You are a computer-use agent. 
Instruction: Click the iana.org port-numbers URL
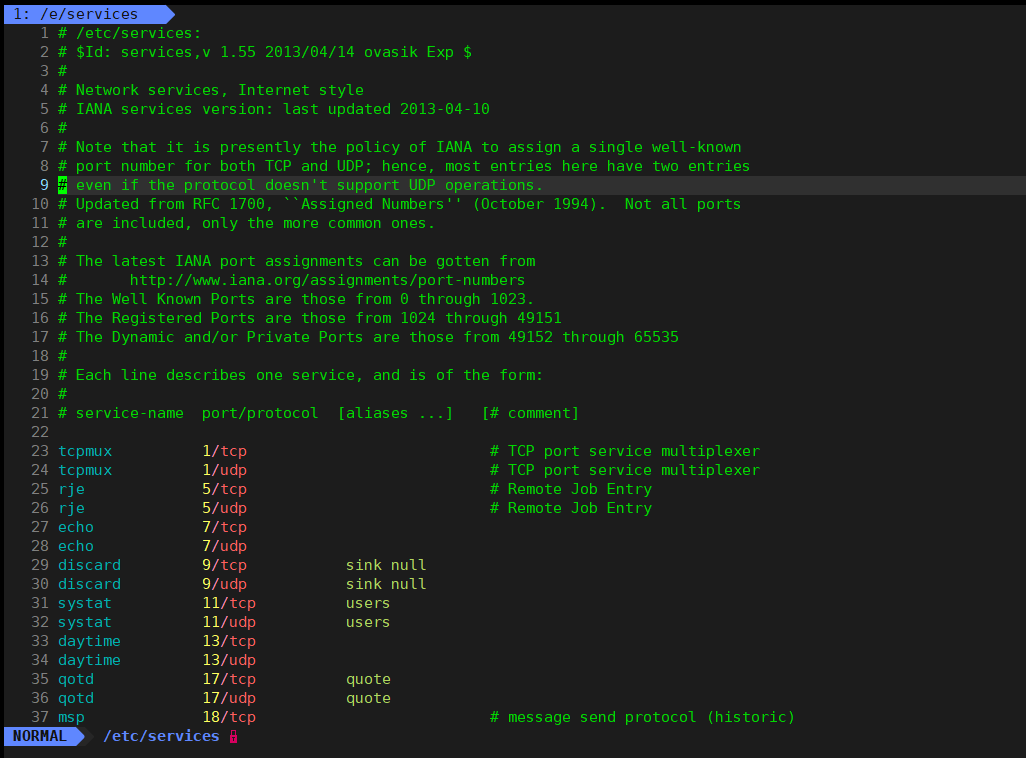tap(327, 280)
